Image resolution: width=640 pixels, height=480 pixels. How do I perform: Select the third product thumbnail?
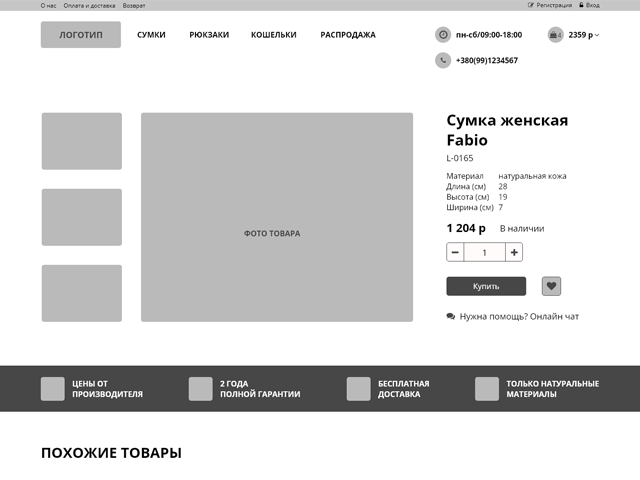pyautogui.click(x=82, y=293)
